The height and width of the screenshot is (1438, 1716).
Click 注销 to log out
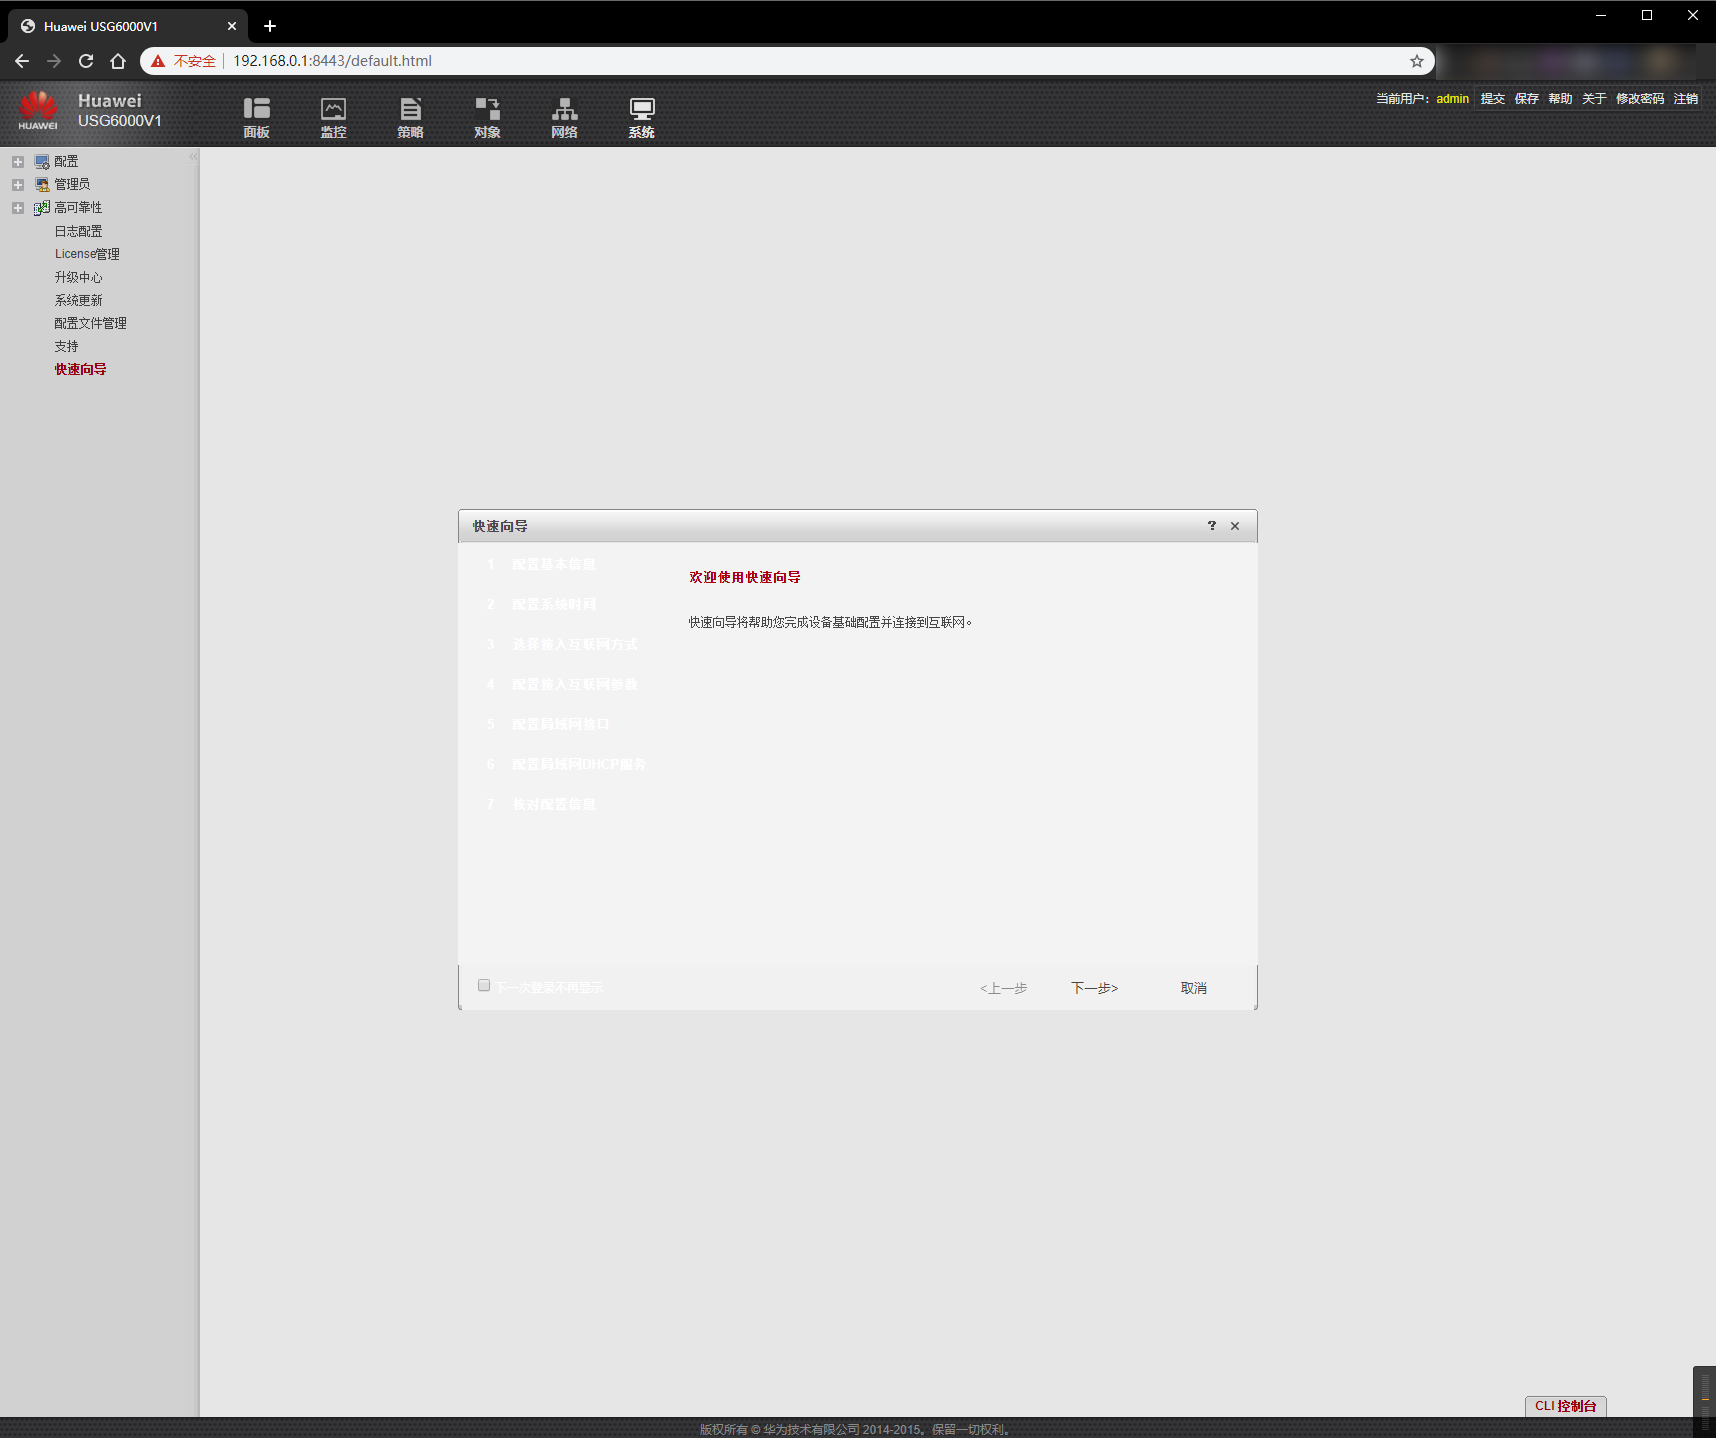click(1686, 99)
